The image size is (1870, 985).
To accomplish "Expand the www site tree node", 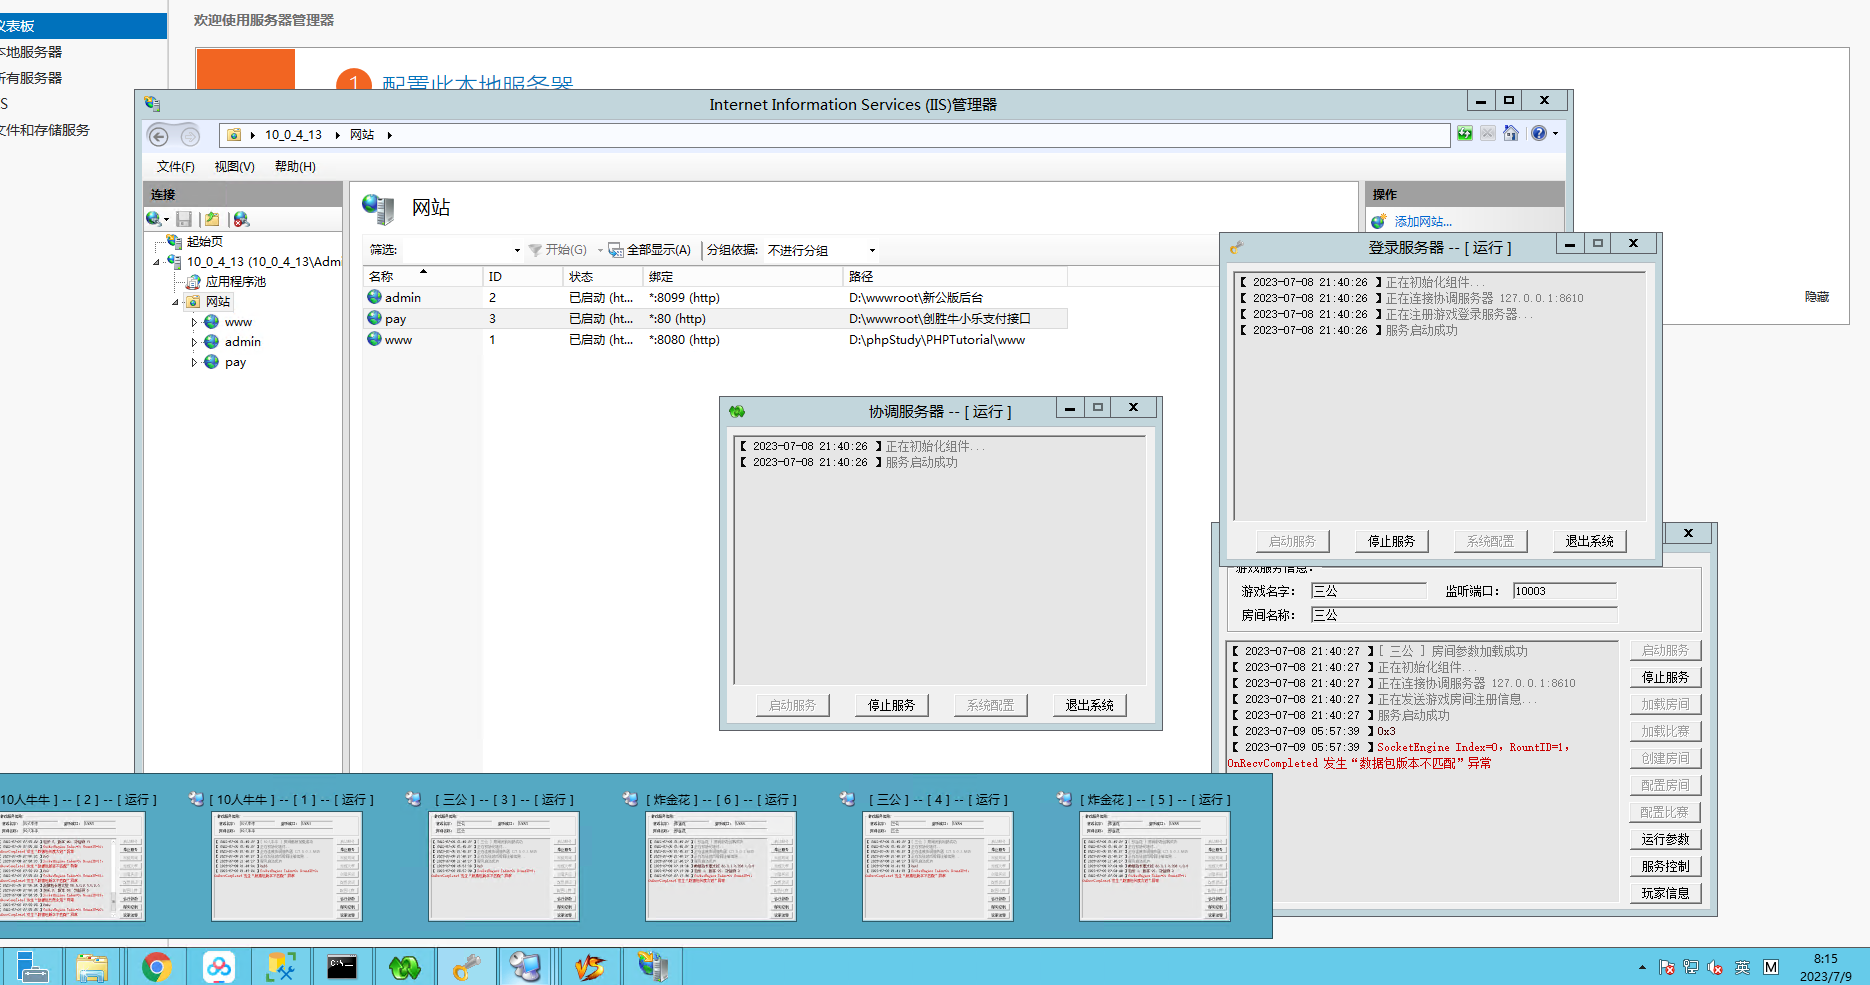I will click(194, 322).
